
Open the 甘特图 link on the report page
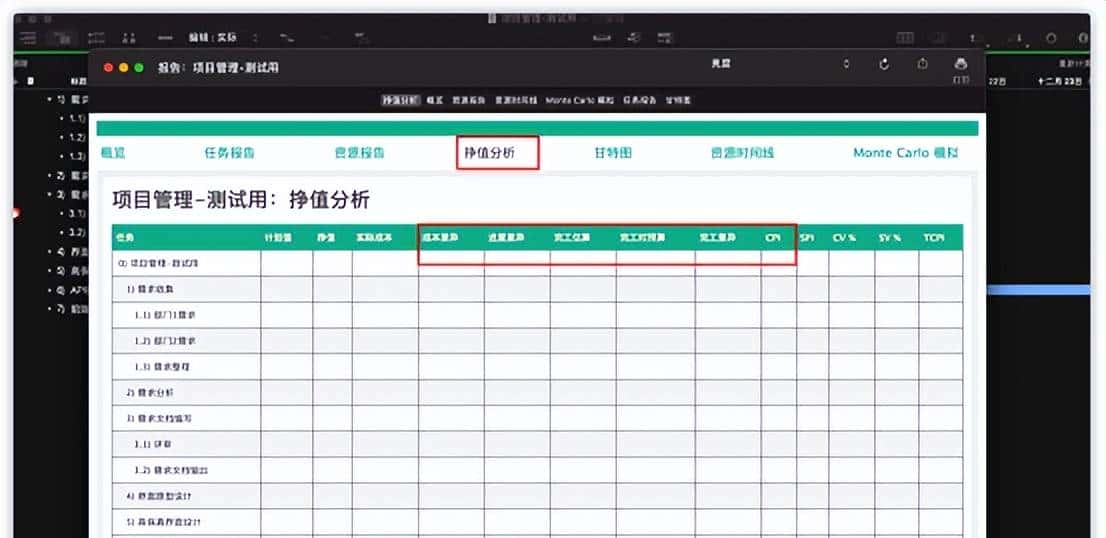pos(613,152)
